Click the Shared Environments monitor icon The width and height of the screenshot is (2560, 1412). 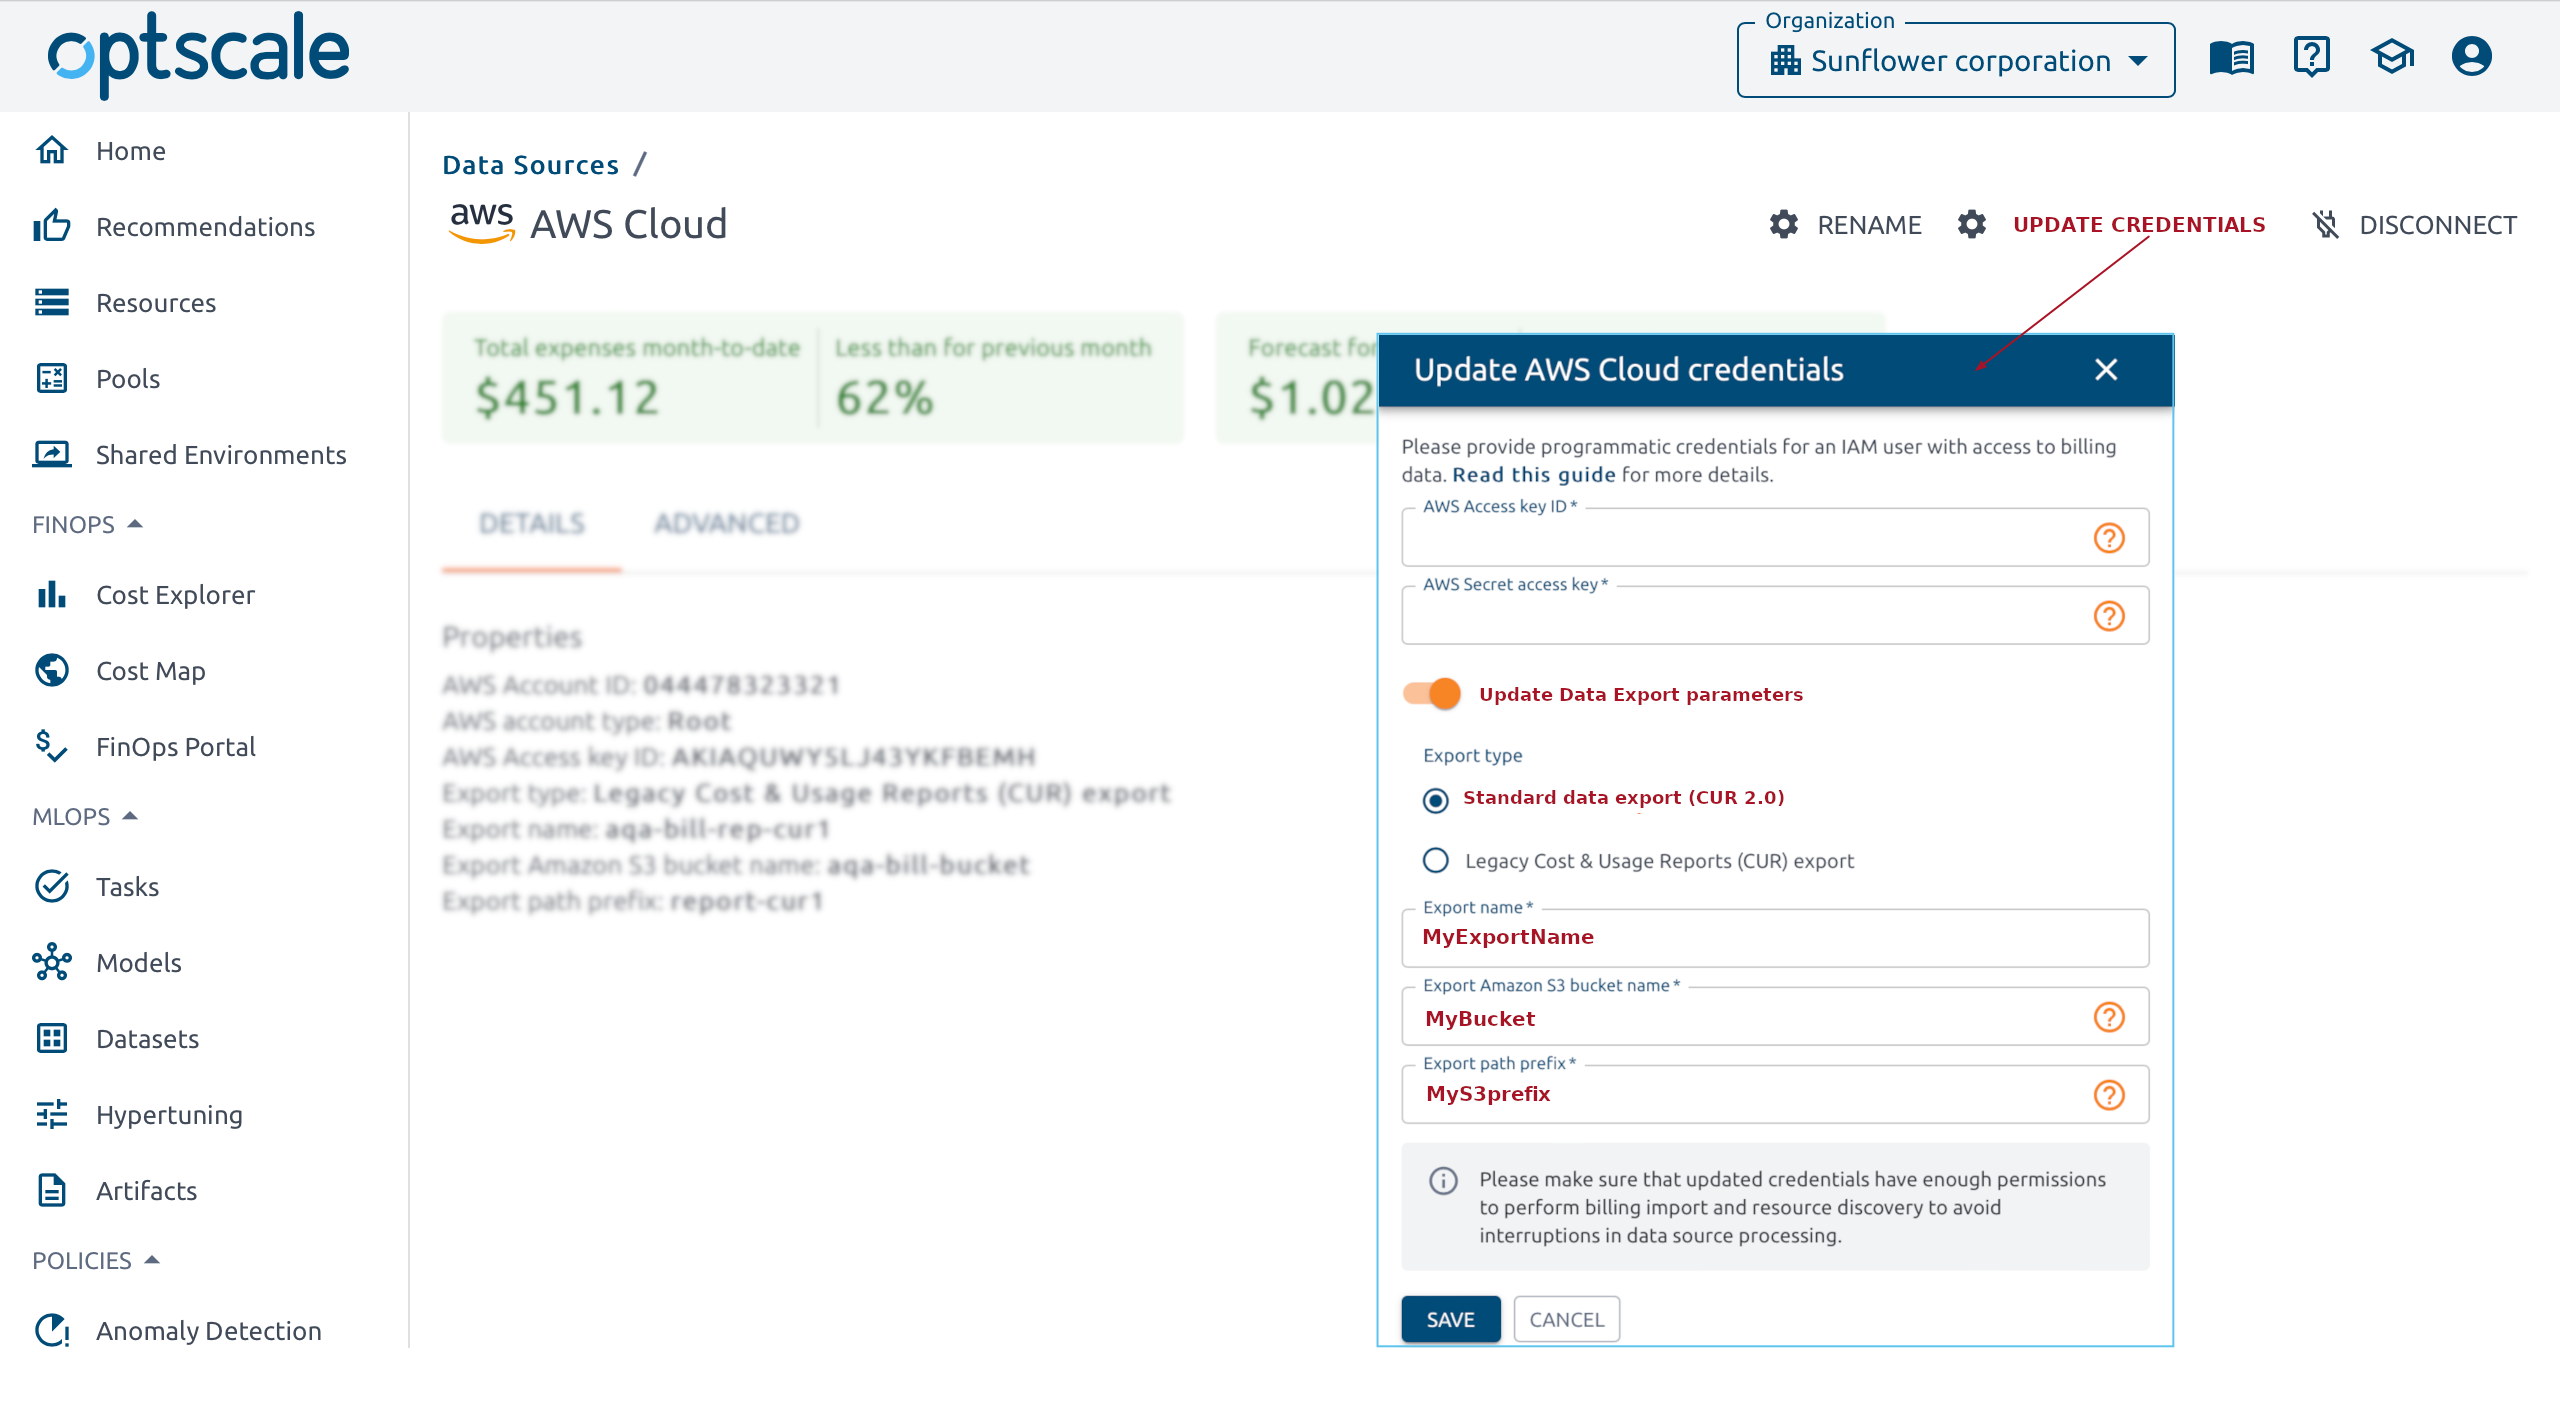click(x=52, y=454)
